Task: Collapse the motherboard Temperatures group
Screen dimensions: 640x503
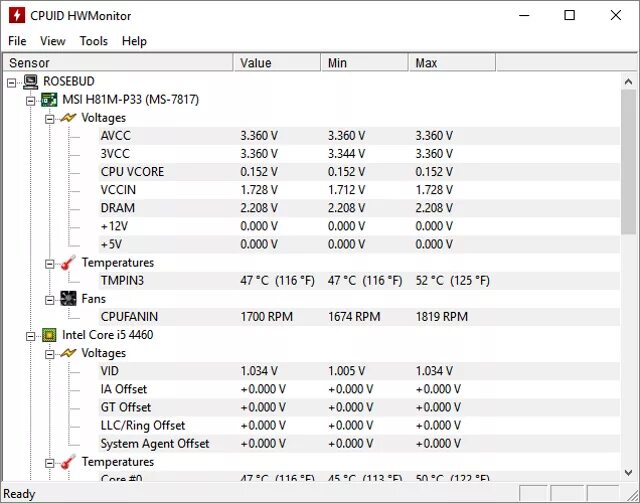Action: click(49, 264)
